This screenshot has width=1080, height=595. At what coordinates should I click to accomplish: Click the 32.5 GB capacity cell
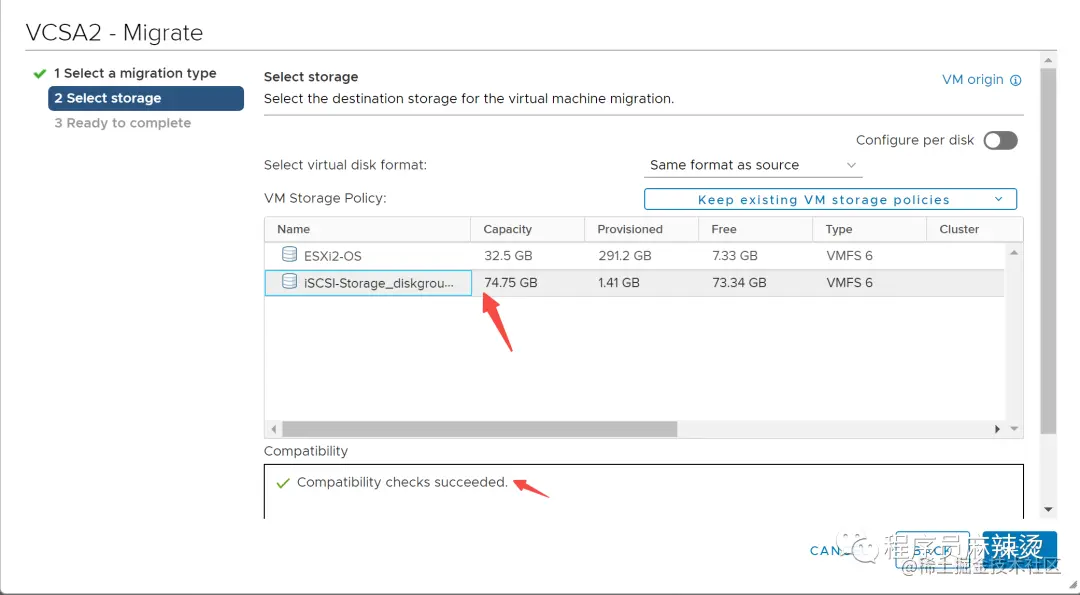[508, 255]
